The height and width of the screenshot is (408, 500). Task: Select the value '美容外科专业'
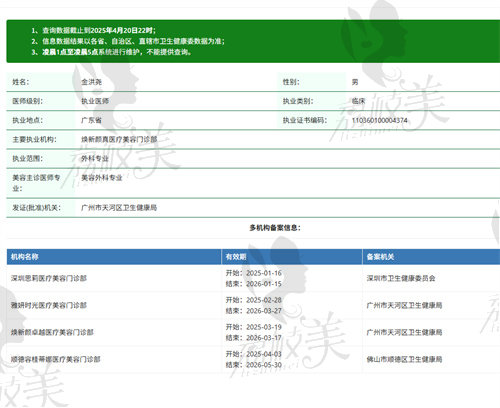(102, 178)
